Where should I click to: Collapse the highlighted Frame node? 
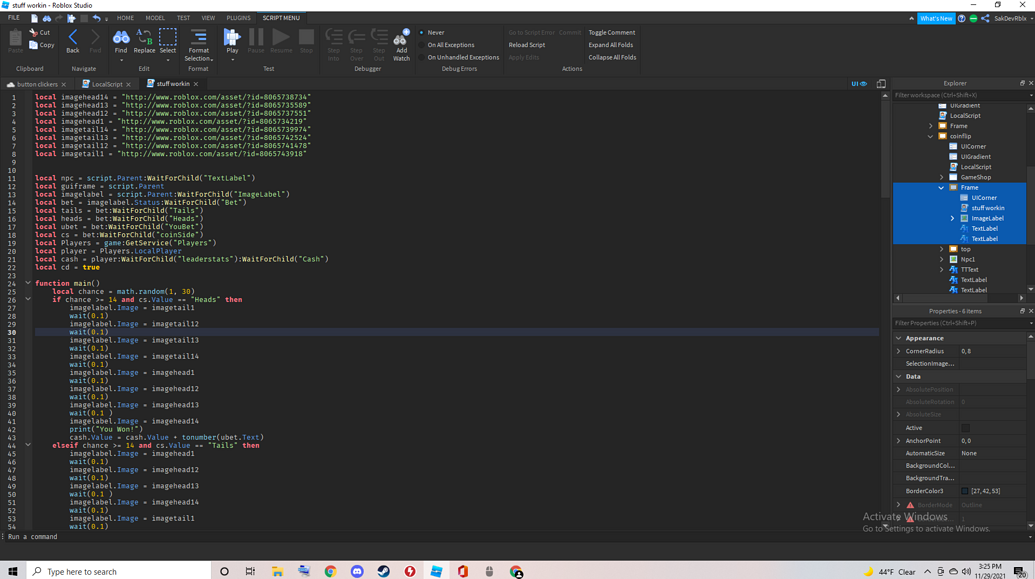[941, 187]
